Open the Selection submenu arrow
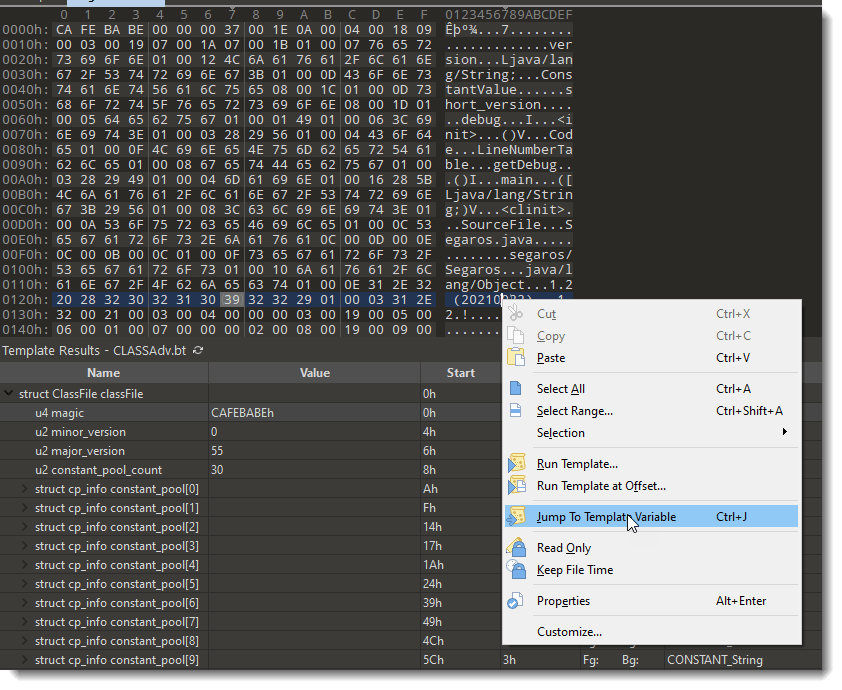The width and height of the screenshot is (842, 690). tap(785, 432)
